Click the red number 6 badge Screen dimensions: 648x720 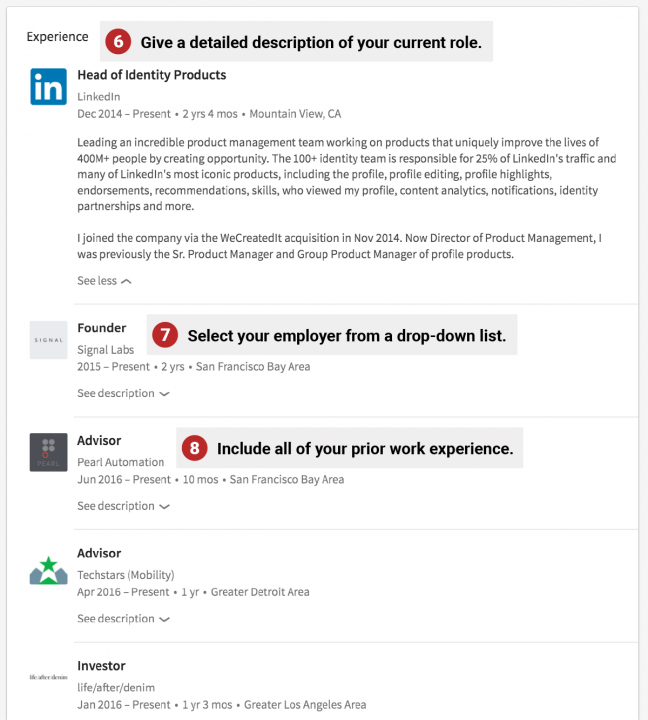pyautogui.click(x=118, y=42)
